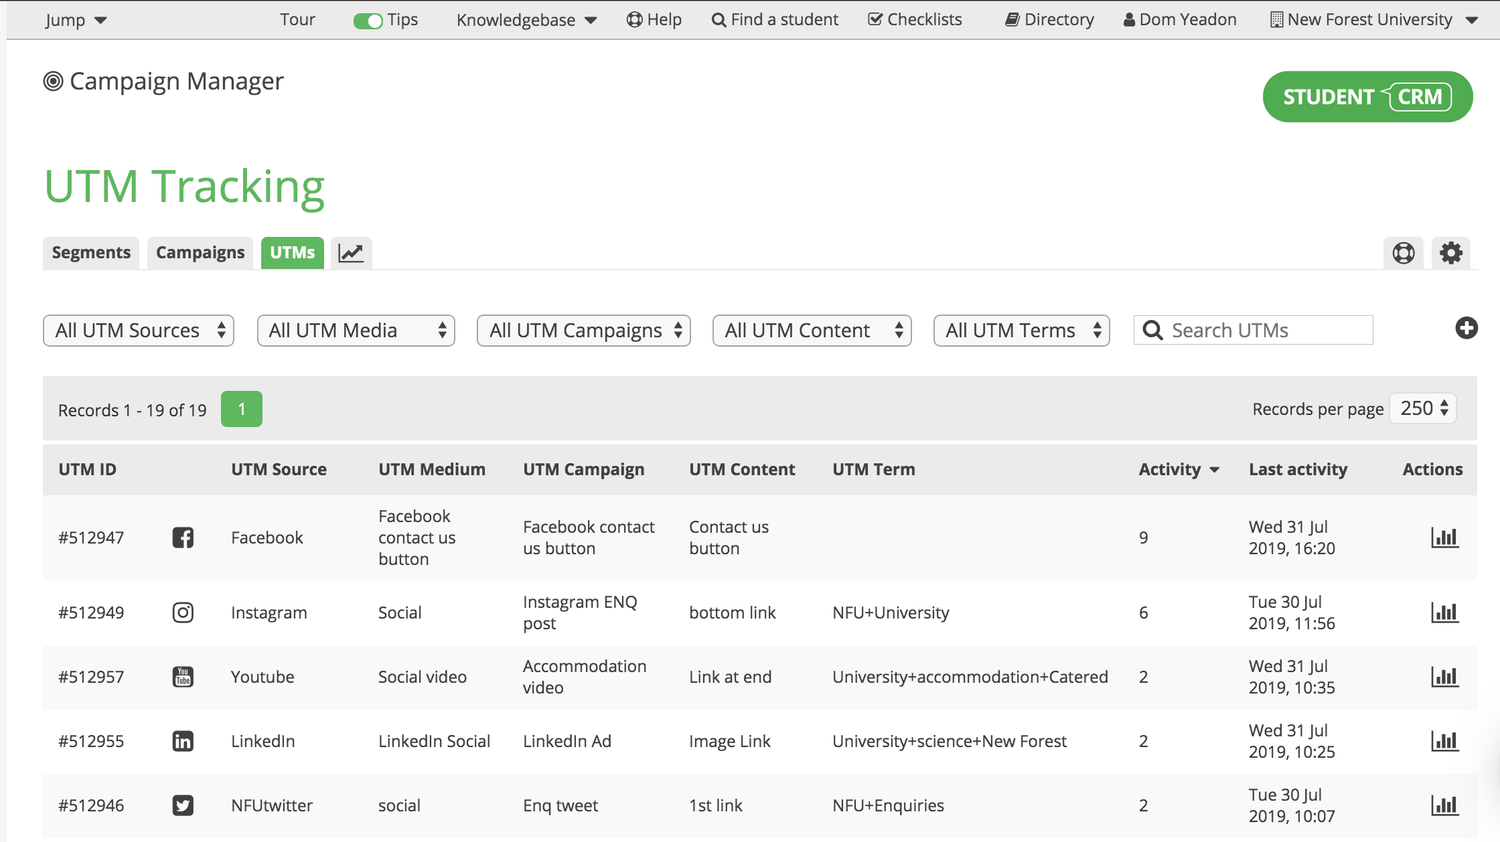Toggle the Tips switch off
1500x842 pixels.
point(370,19)
